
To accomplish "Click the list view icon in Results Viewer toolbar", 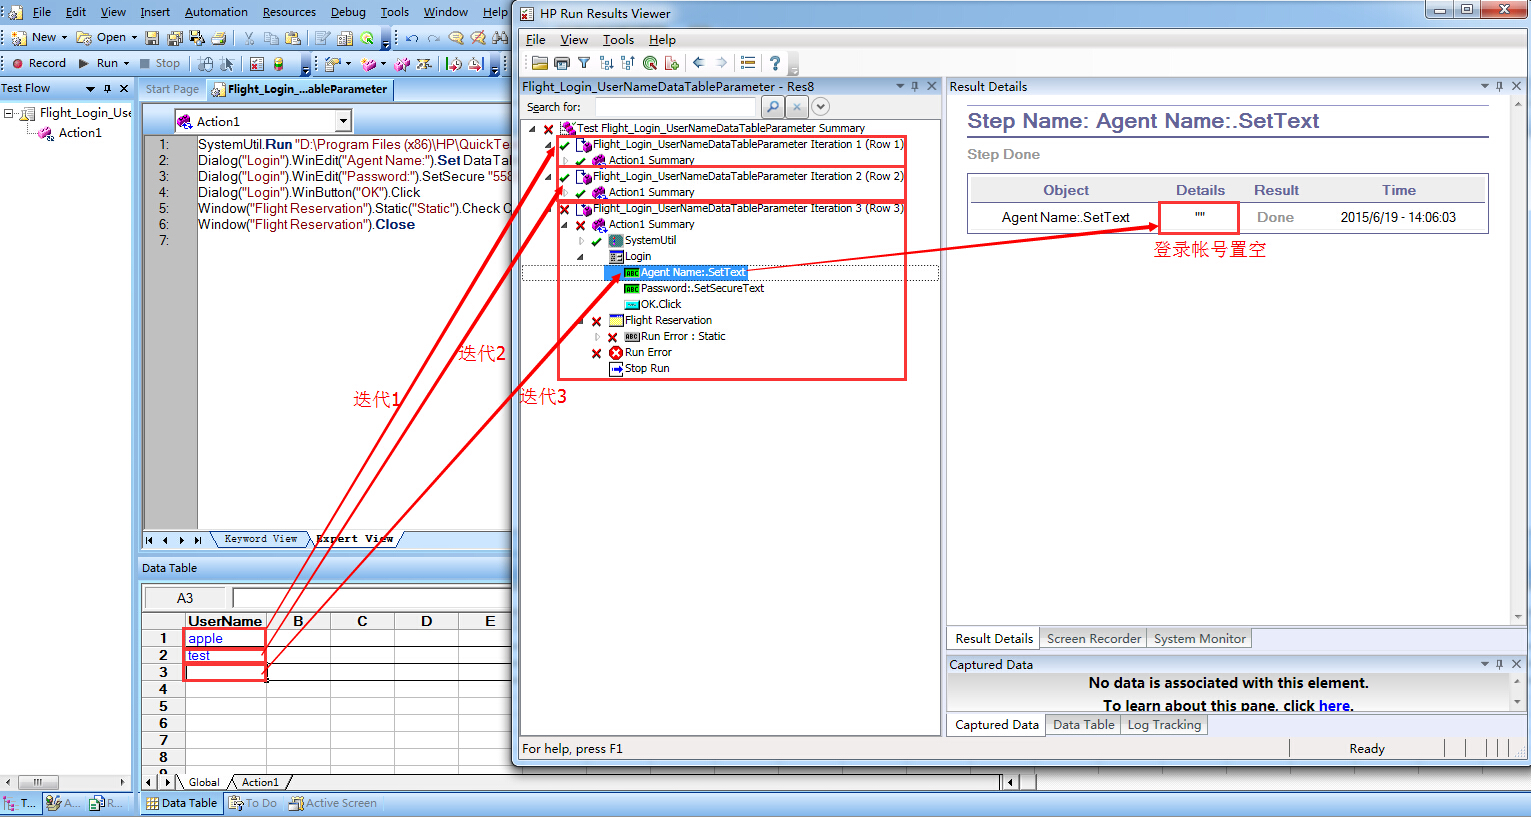I will coord(747,63).
